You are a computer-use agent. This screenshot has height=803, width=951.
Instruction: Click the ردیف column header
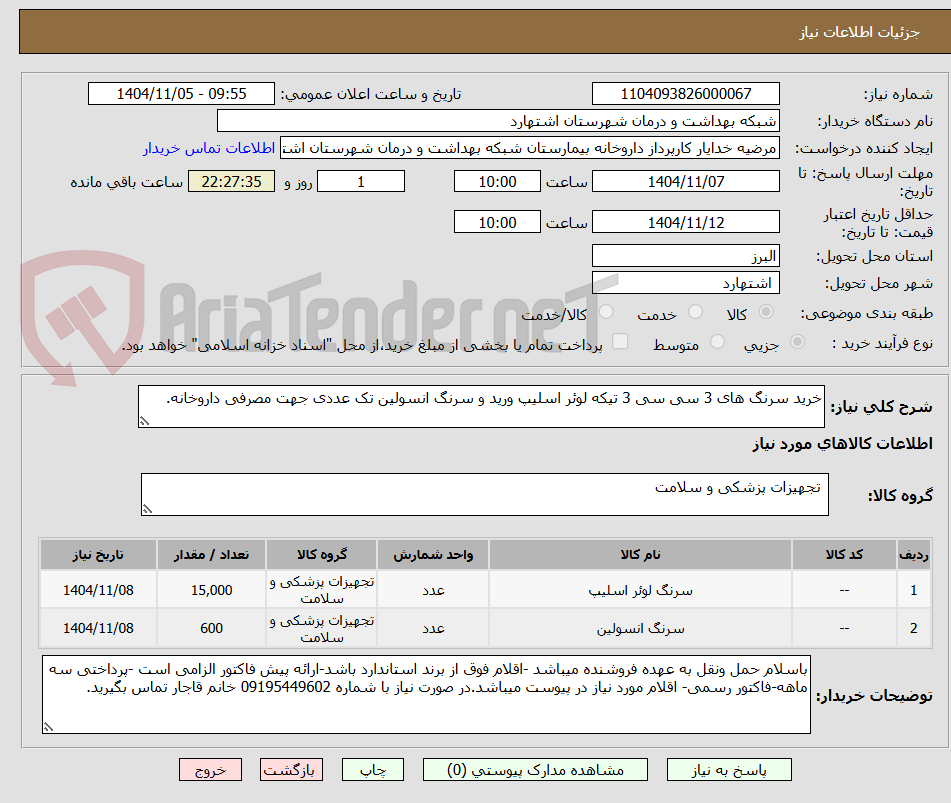pos(913,554)
